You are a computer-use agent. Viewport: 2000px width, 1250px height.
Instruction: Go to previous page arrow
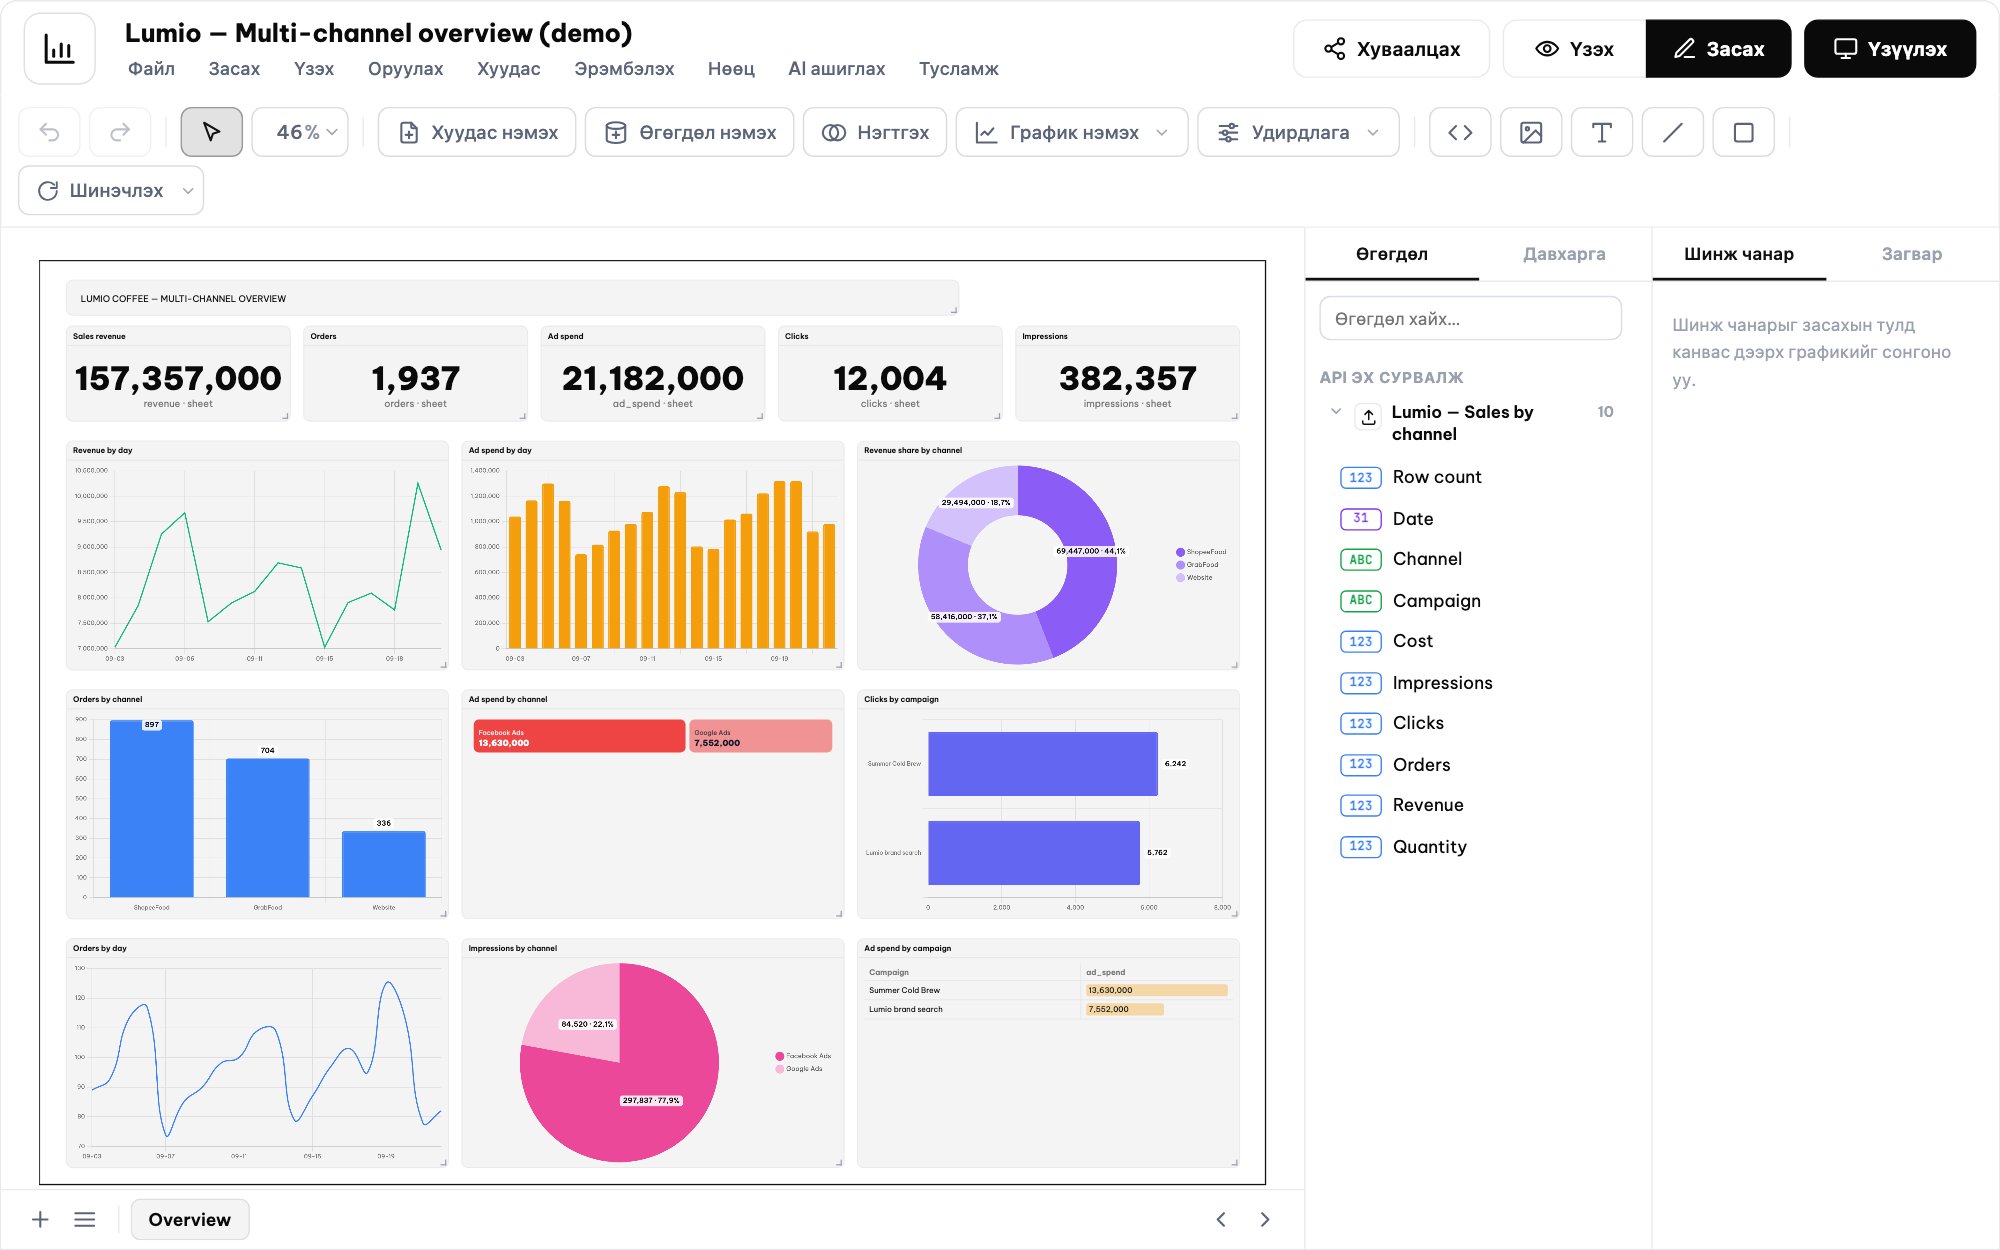click(1221, 1219)
